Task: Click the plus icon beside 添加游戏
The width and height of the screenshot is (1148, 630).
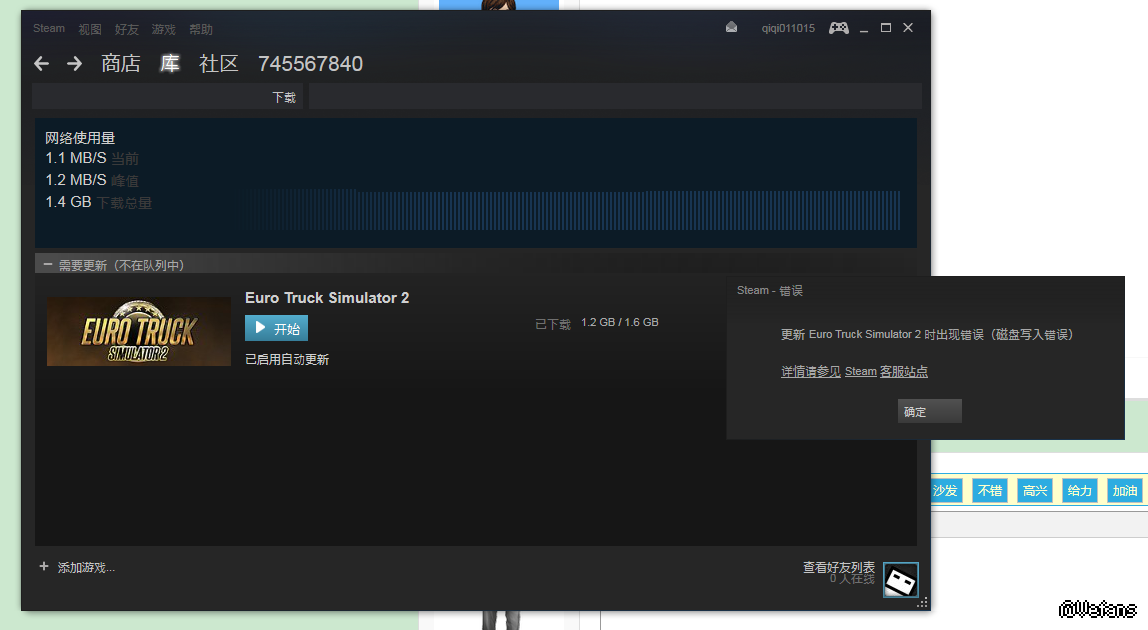Action: click(44, 566)
